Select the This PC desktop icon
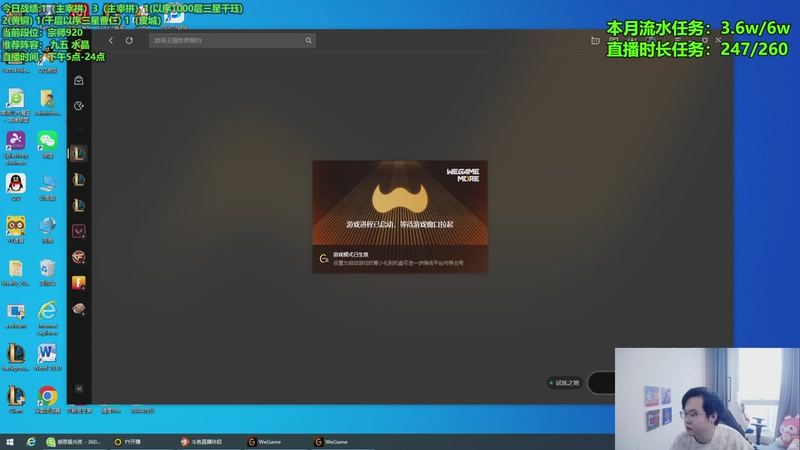The width and height of the screenshot is (800, 450). pos(47,187)
